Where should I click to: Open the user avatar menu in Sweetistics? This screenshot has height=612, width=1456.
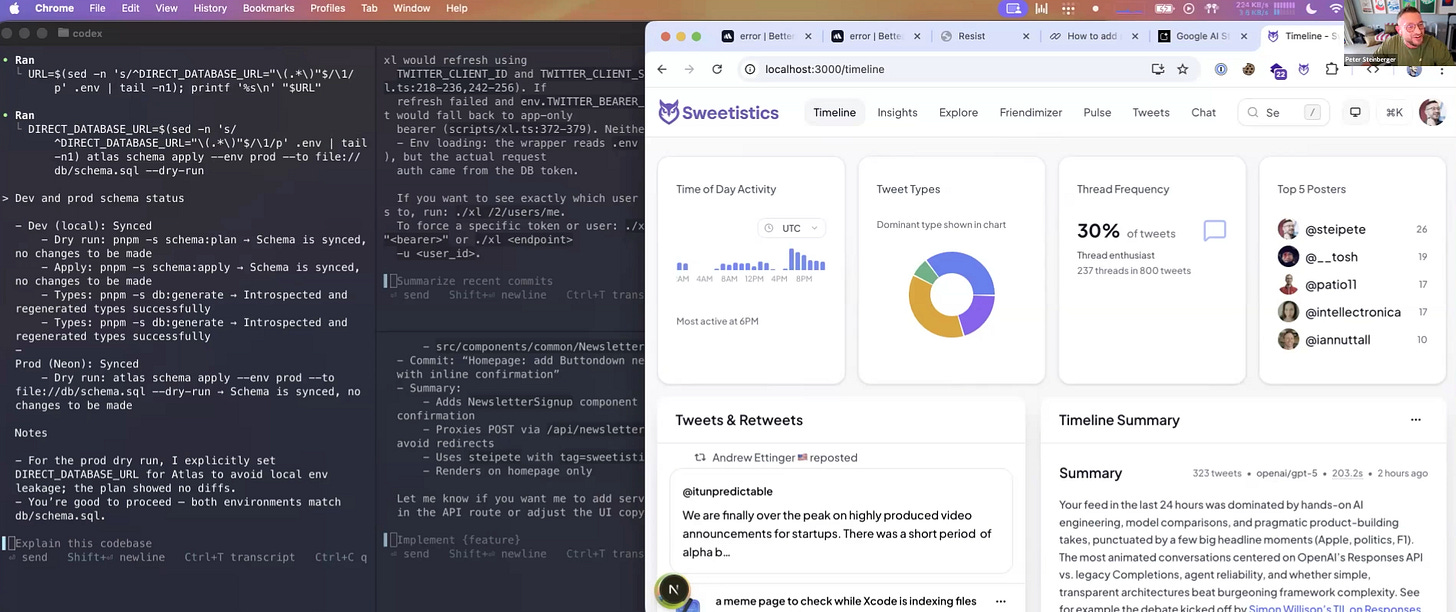(x=1431, y=112)
